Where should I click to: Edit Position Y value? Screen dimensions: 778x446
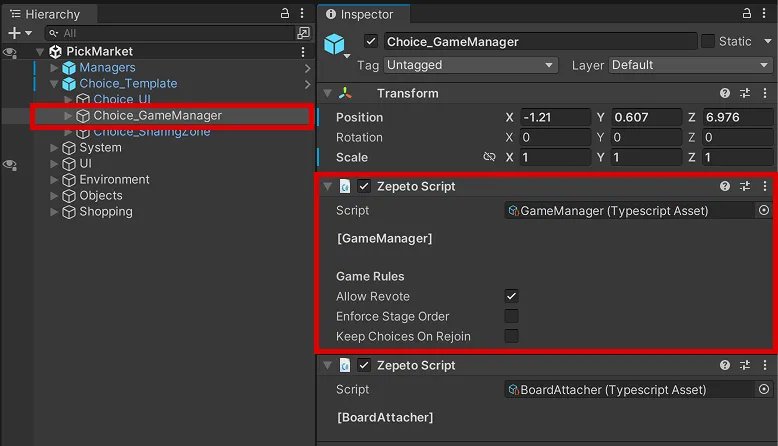pos(647,118)
